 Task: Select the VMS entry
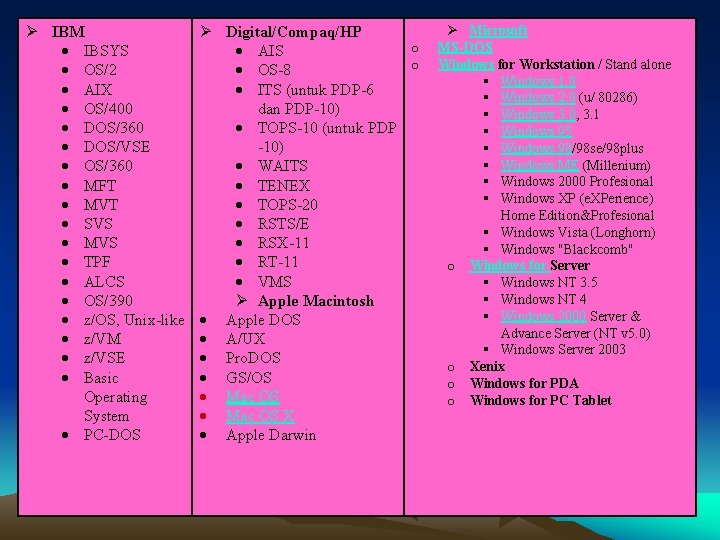275,281
